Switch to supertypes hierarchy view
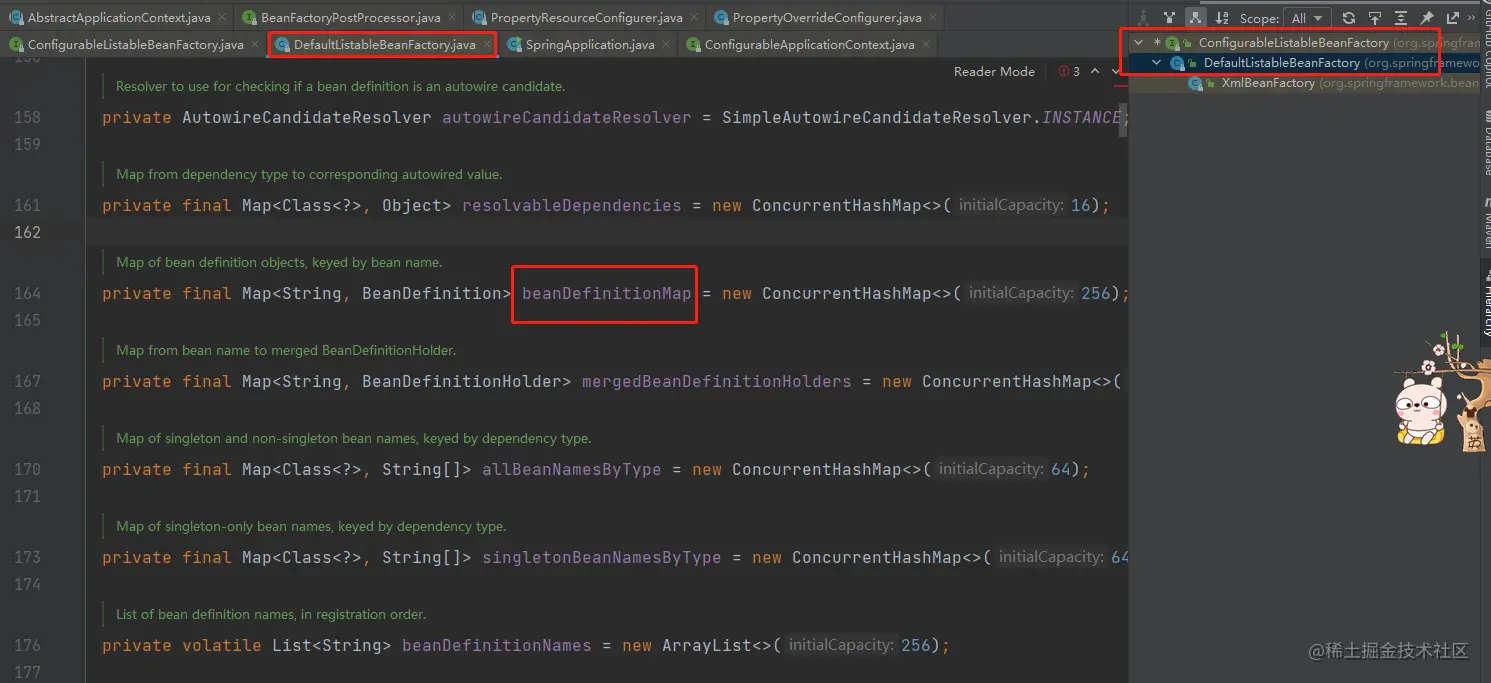1491x683 pixels. (x=1169, y=18)
